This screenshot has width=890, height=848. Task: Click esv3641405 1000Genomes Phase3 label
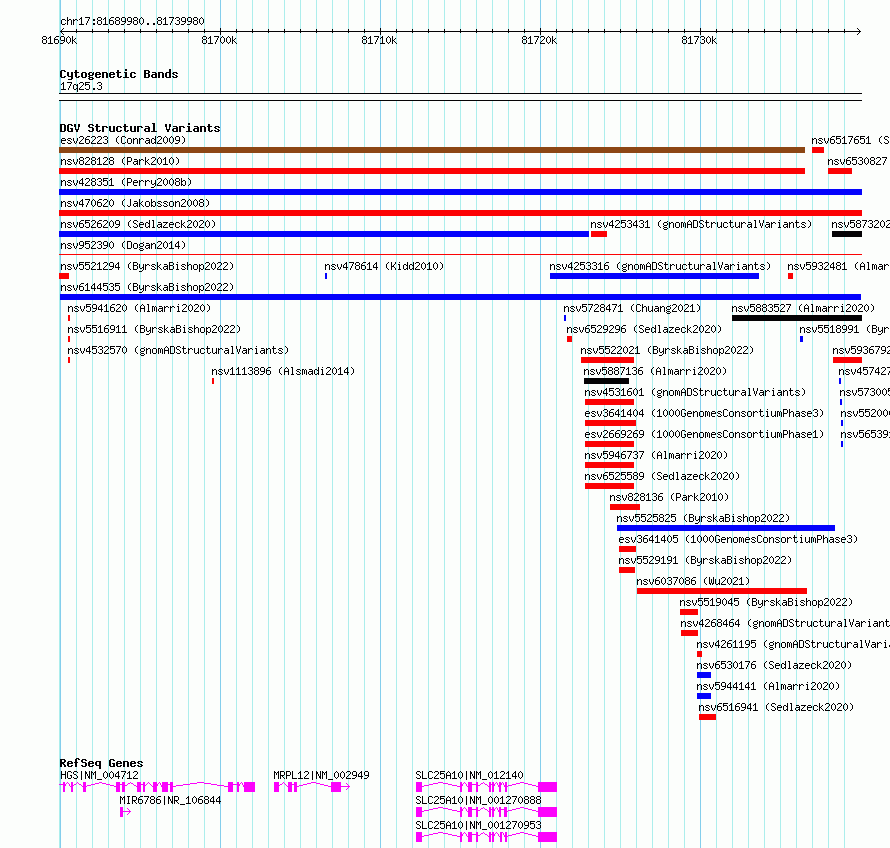pos(738,539)
